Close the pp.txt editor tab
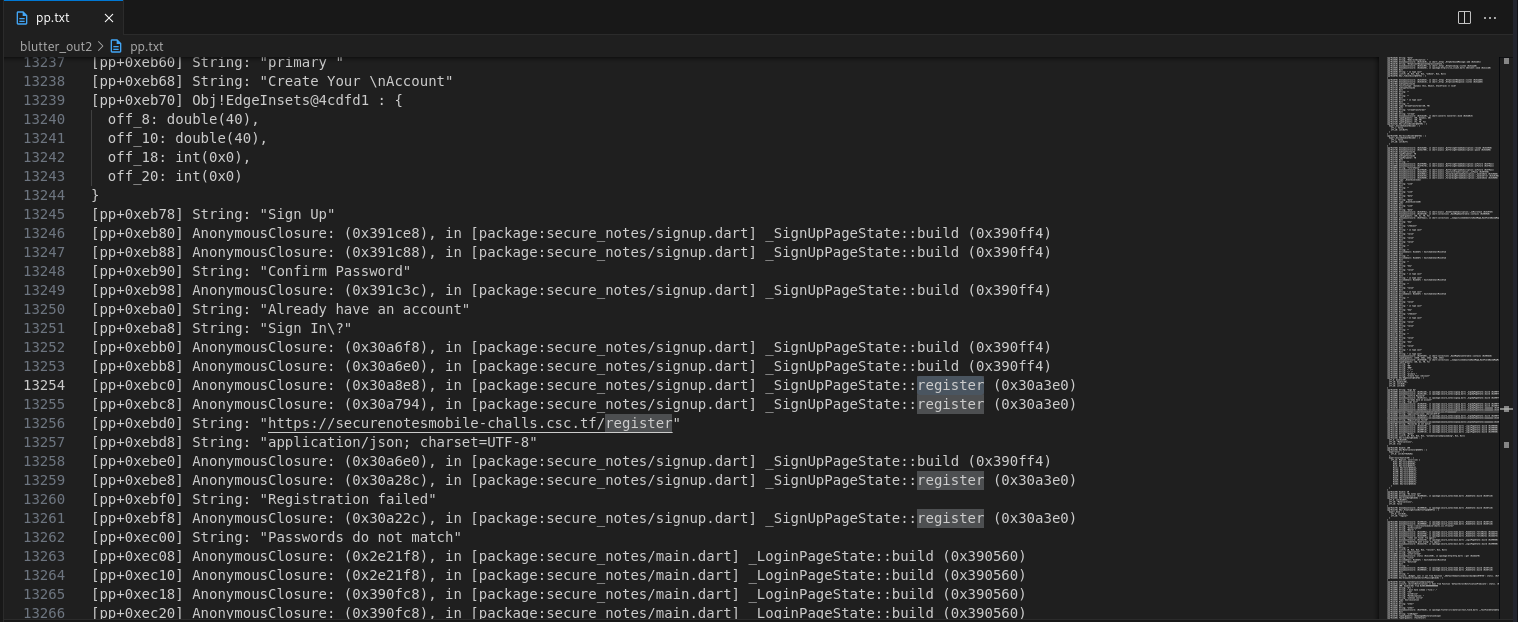Screen dimensions: 1518x622 (109, 18)
